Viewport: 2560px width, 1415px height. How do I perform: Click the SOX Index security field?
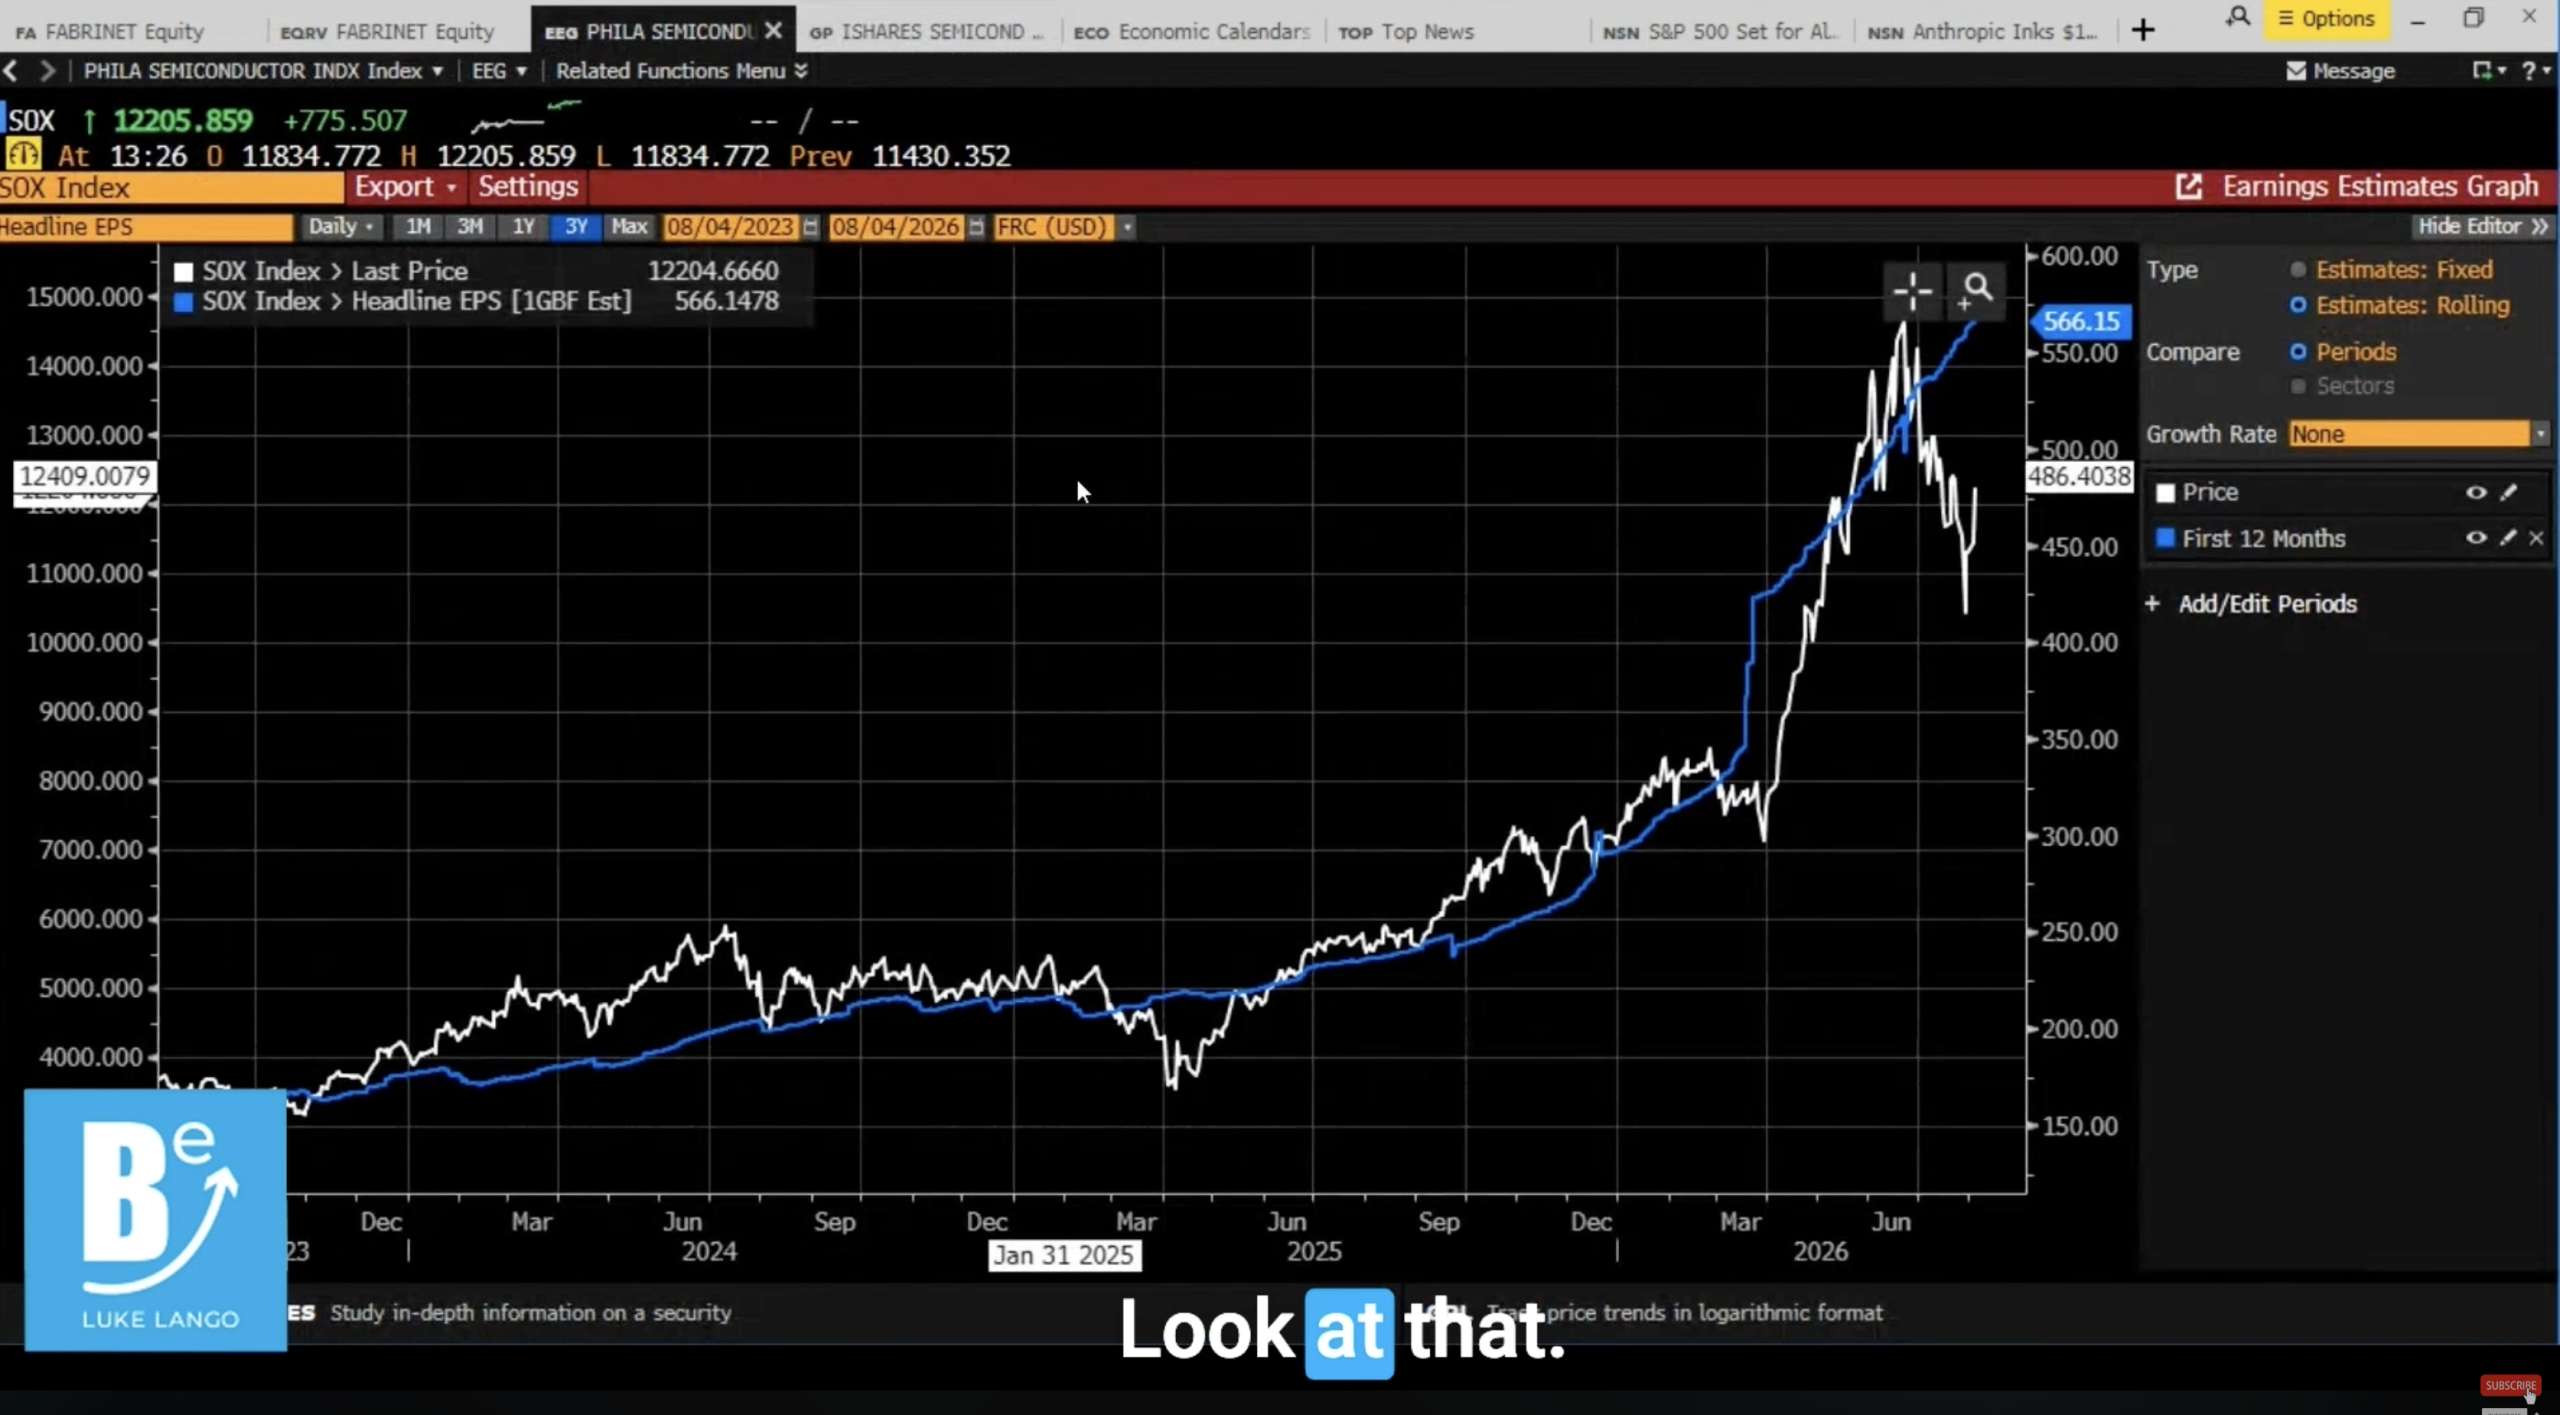pos(171,188)
